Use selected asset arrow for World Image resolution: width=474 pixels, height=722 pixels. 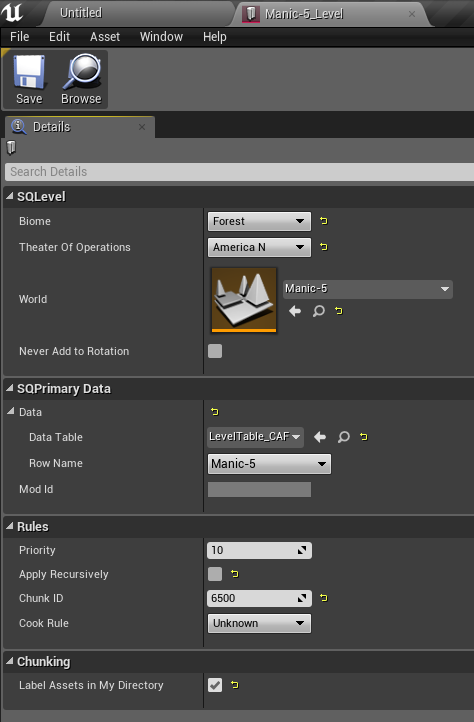pos(295,311)
